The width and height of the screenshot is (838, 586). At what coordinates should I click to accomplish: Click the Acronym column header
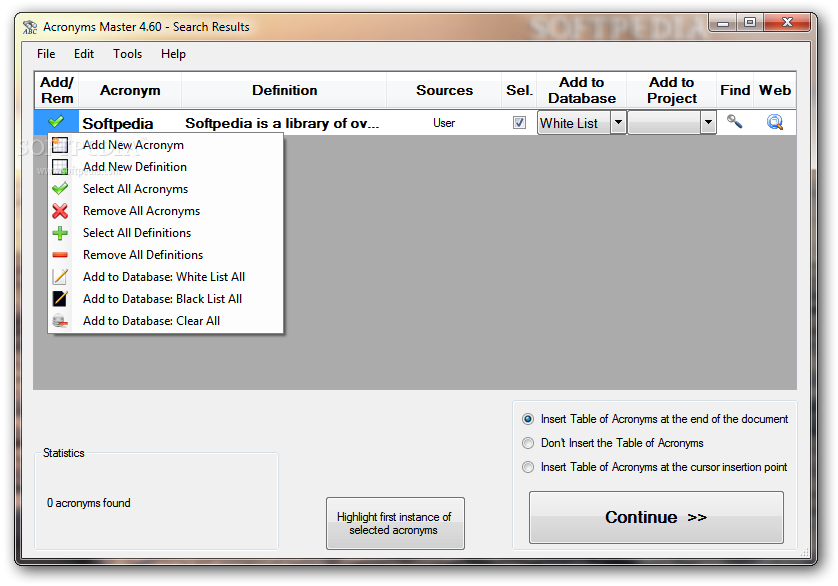coord(130,90)
